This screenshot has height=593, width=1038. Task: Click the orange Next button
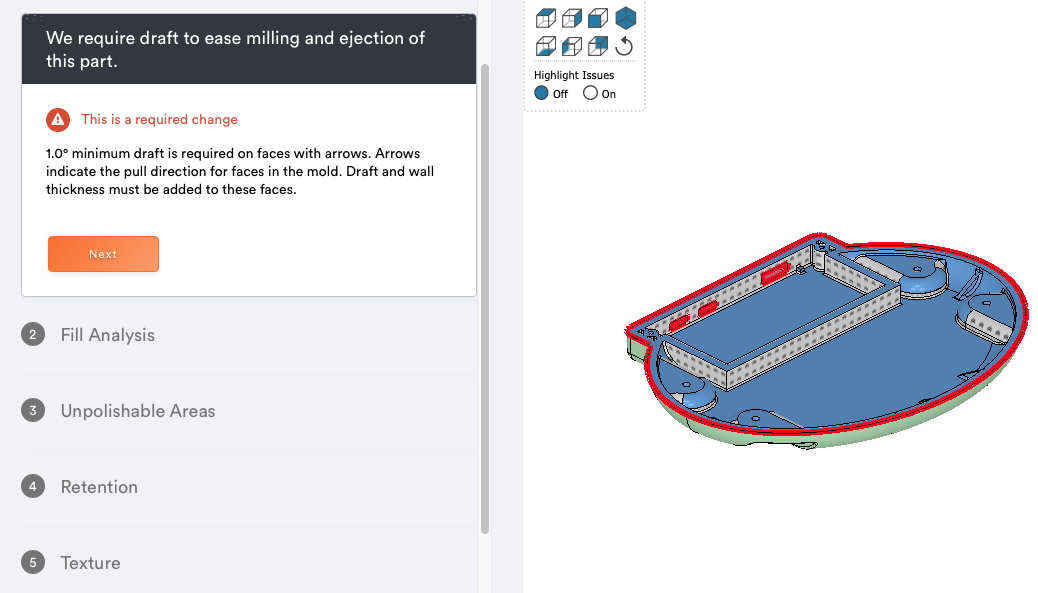[x=103, y=254]
